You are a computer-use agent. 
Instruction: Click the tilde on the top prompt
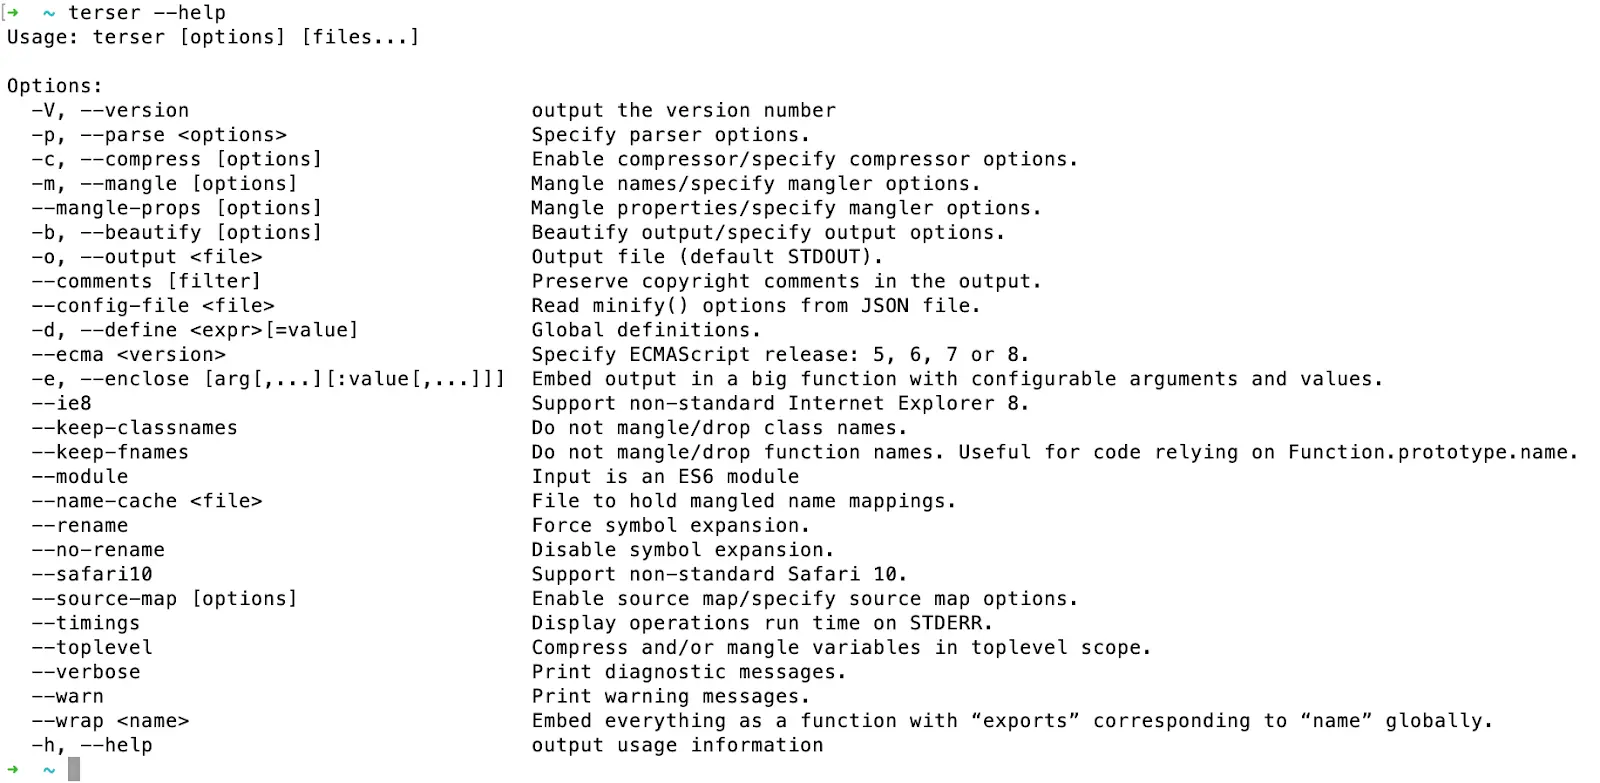click(49, 14)
